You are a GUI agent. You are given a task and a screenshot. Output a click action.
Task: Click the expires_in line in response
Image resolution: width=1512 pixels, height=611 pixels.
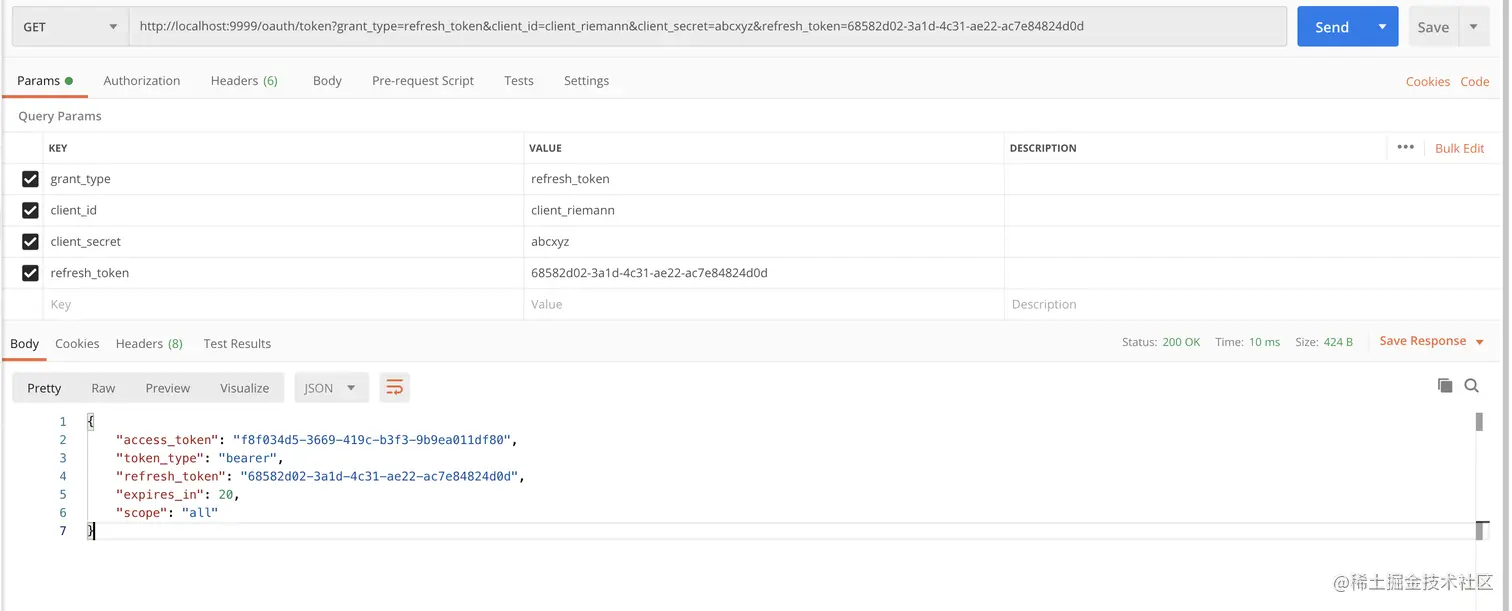pyautogui.click(x=178, y=494)
